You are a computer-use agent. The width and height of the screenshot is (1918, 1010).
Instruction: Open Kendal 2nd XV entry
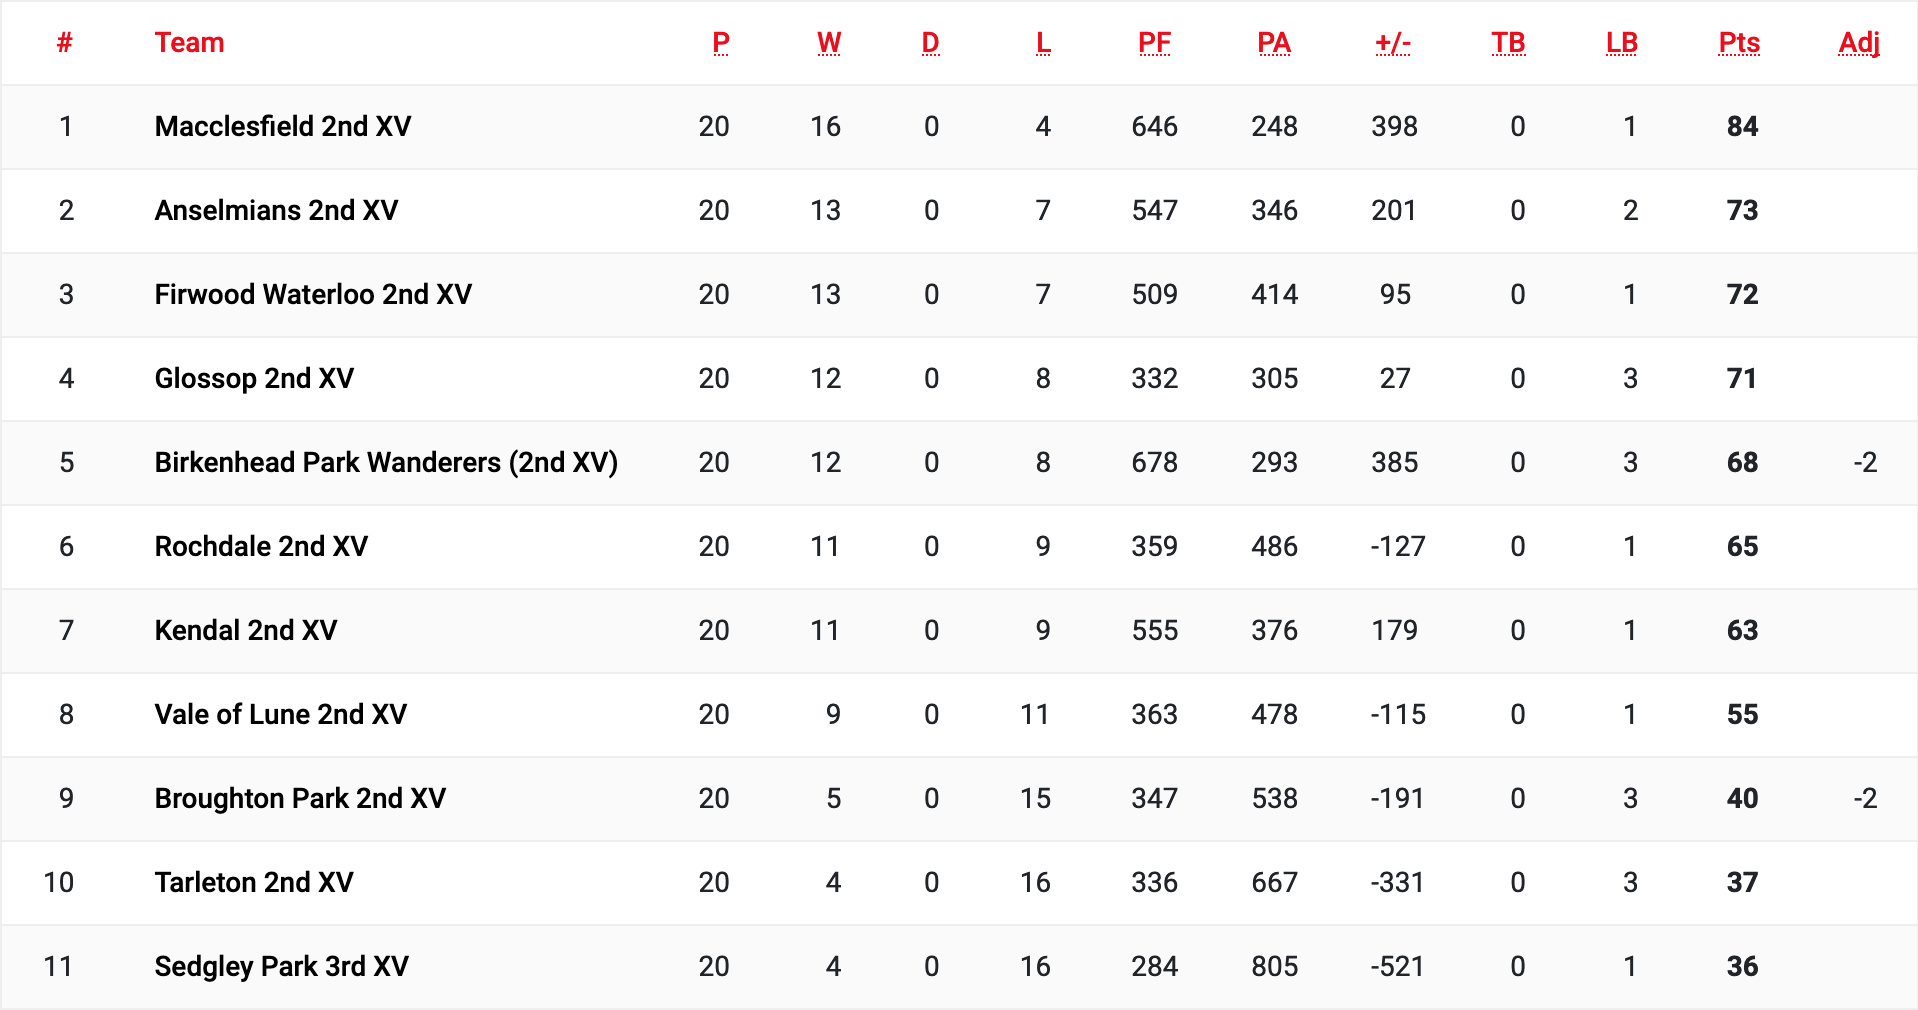pyautogui.click(x=246, y=630)
